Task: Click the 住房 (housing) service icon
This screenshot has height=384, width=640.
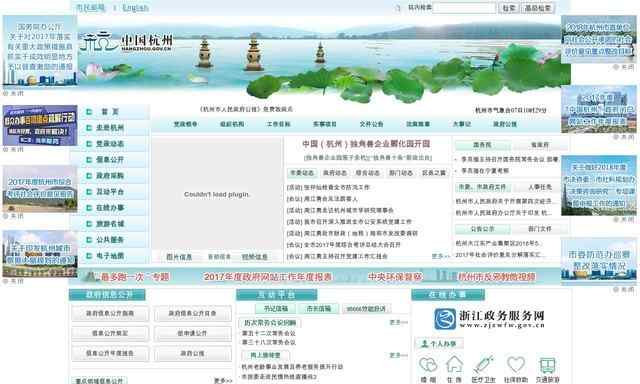Action: [x=454, y=364]
